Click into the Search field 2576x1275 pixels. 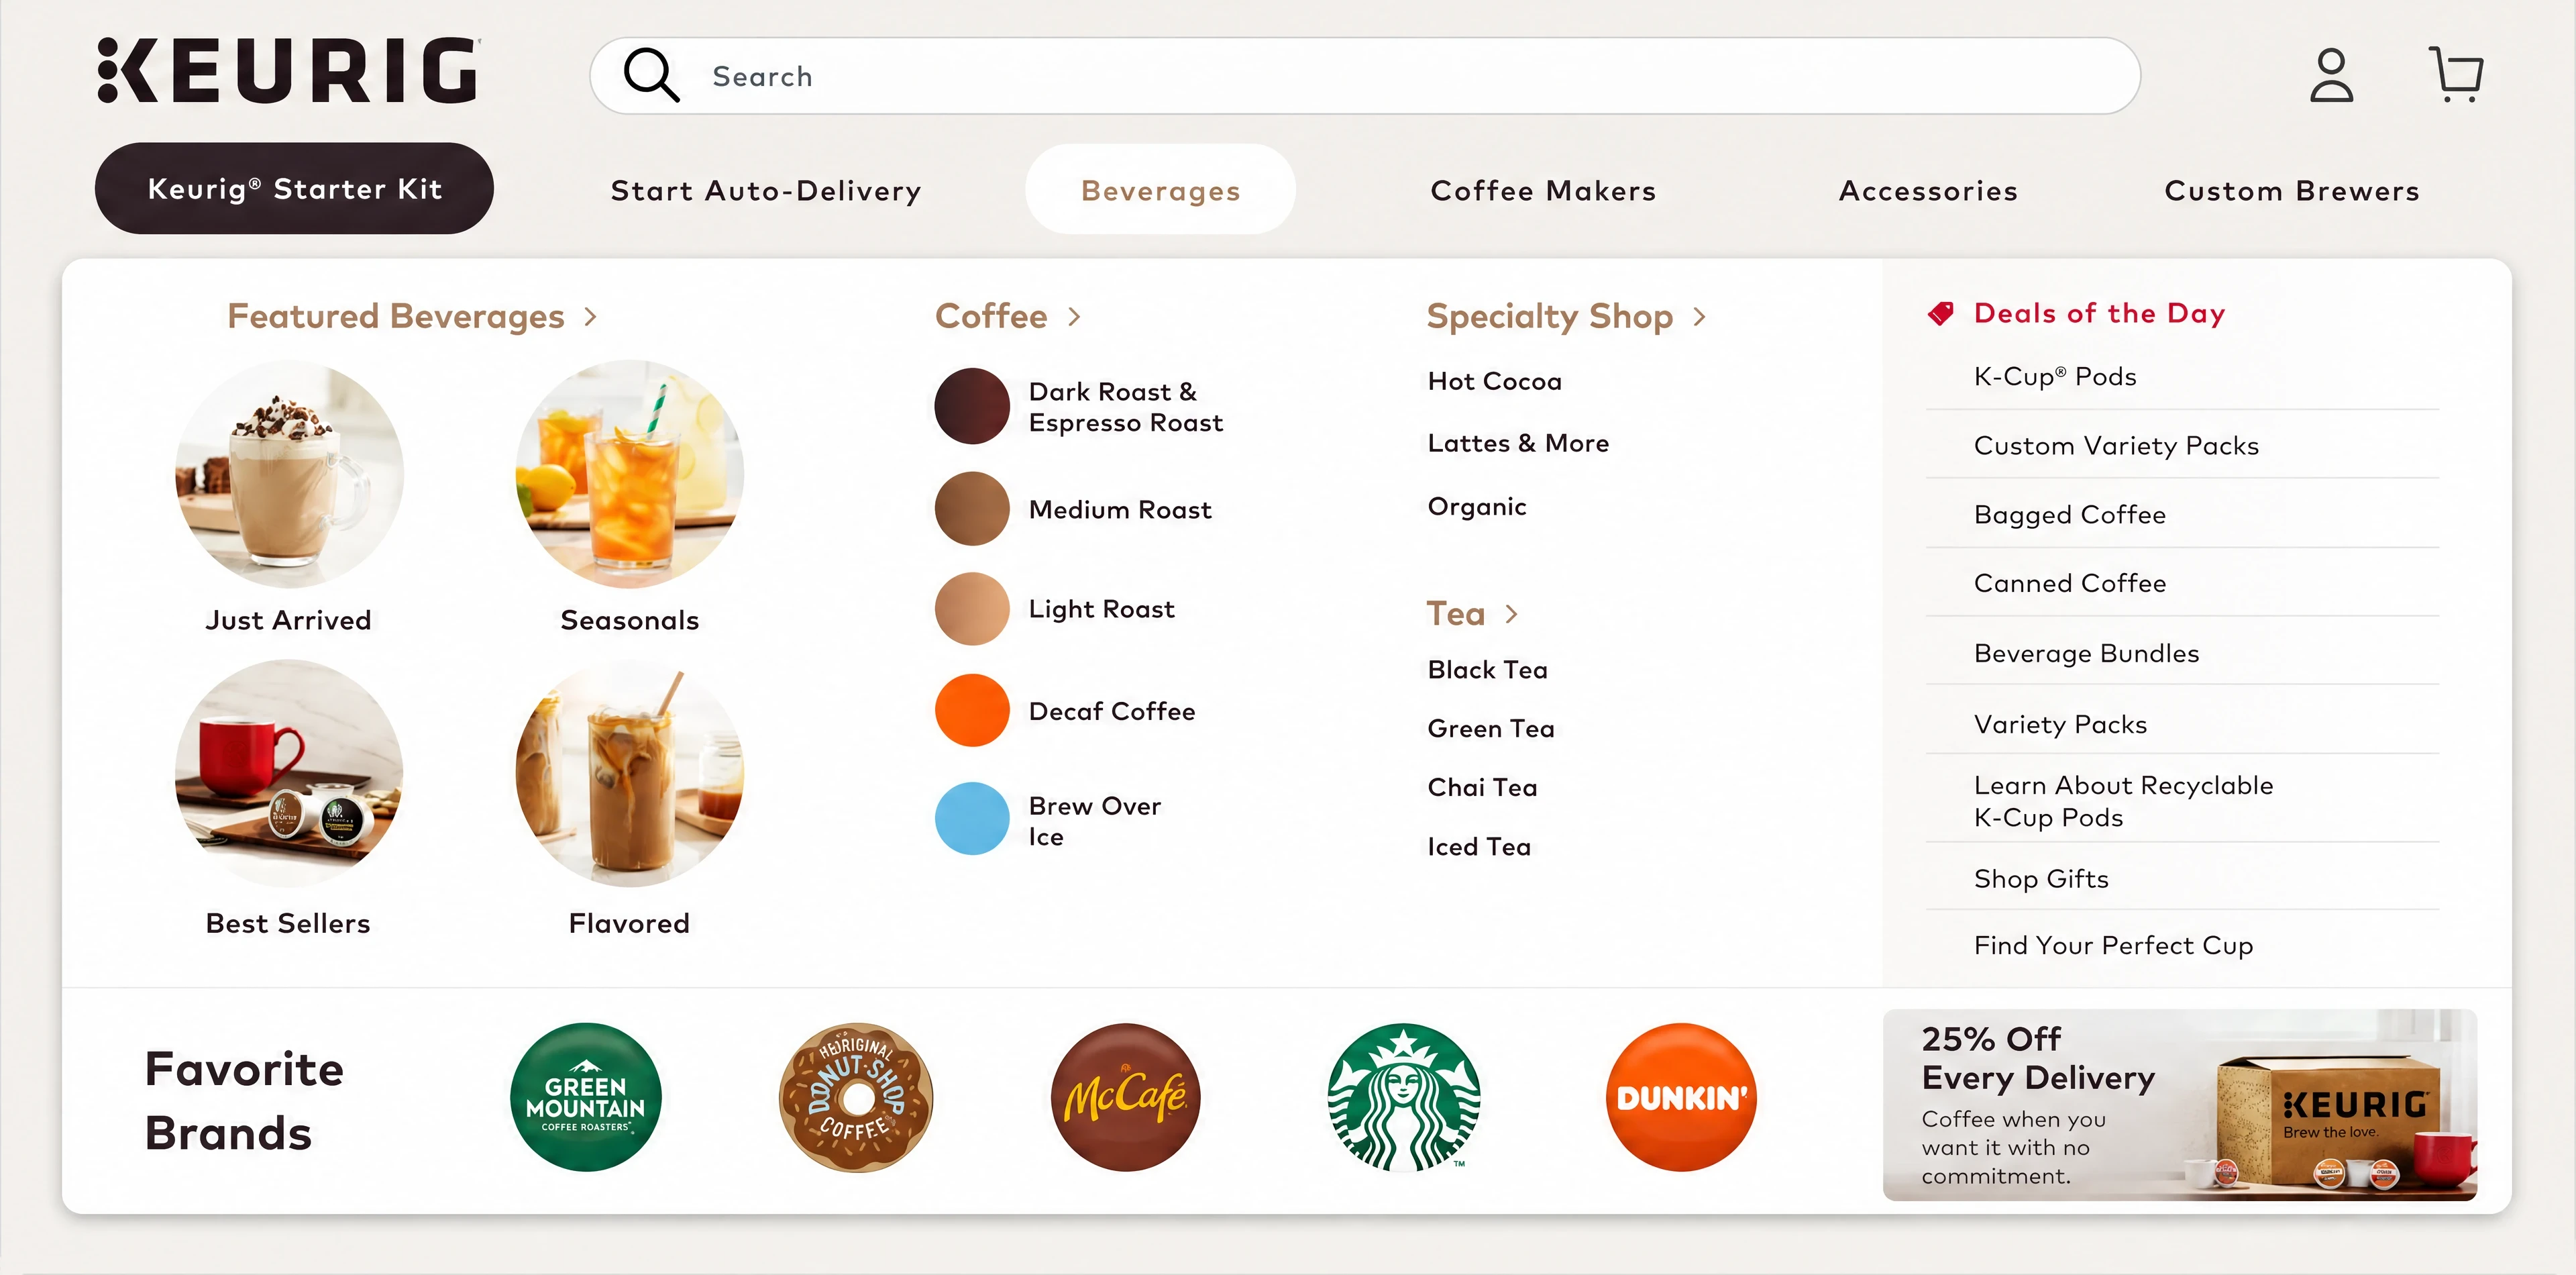coord(1365,76)
